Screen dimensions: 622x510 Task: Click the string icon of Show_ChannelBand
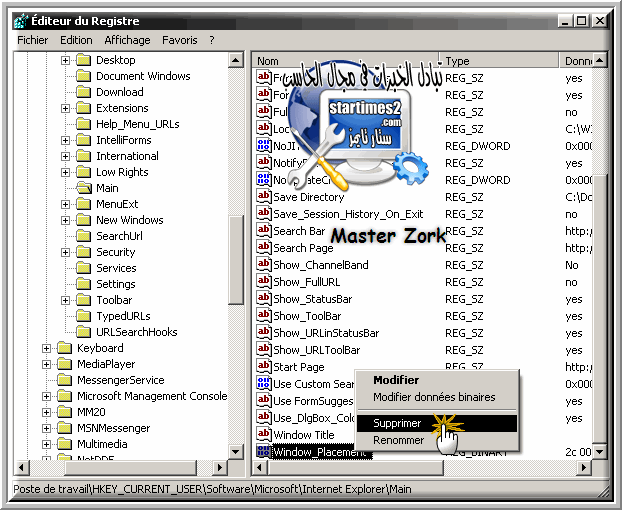tap(264, 265)
